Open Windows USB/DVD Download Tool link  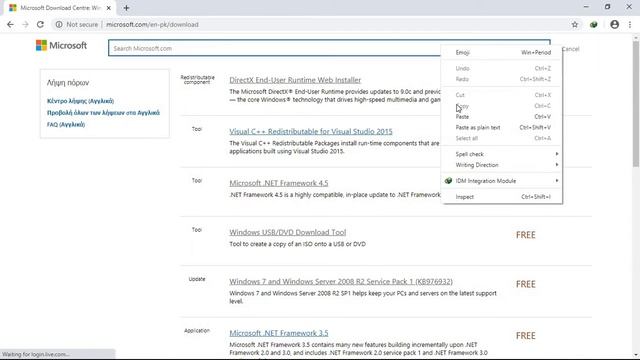[x=288, y=232]
